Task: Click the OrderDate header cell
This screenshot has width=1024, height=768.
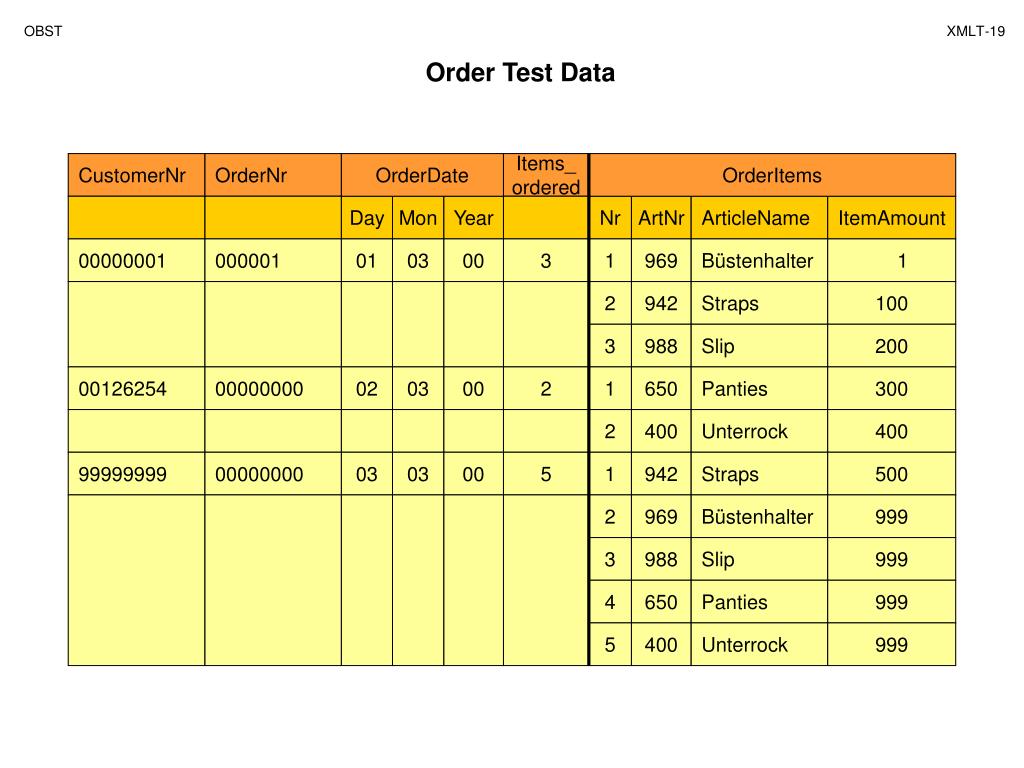Action: [422, 175]
